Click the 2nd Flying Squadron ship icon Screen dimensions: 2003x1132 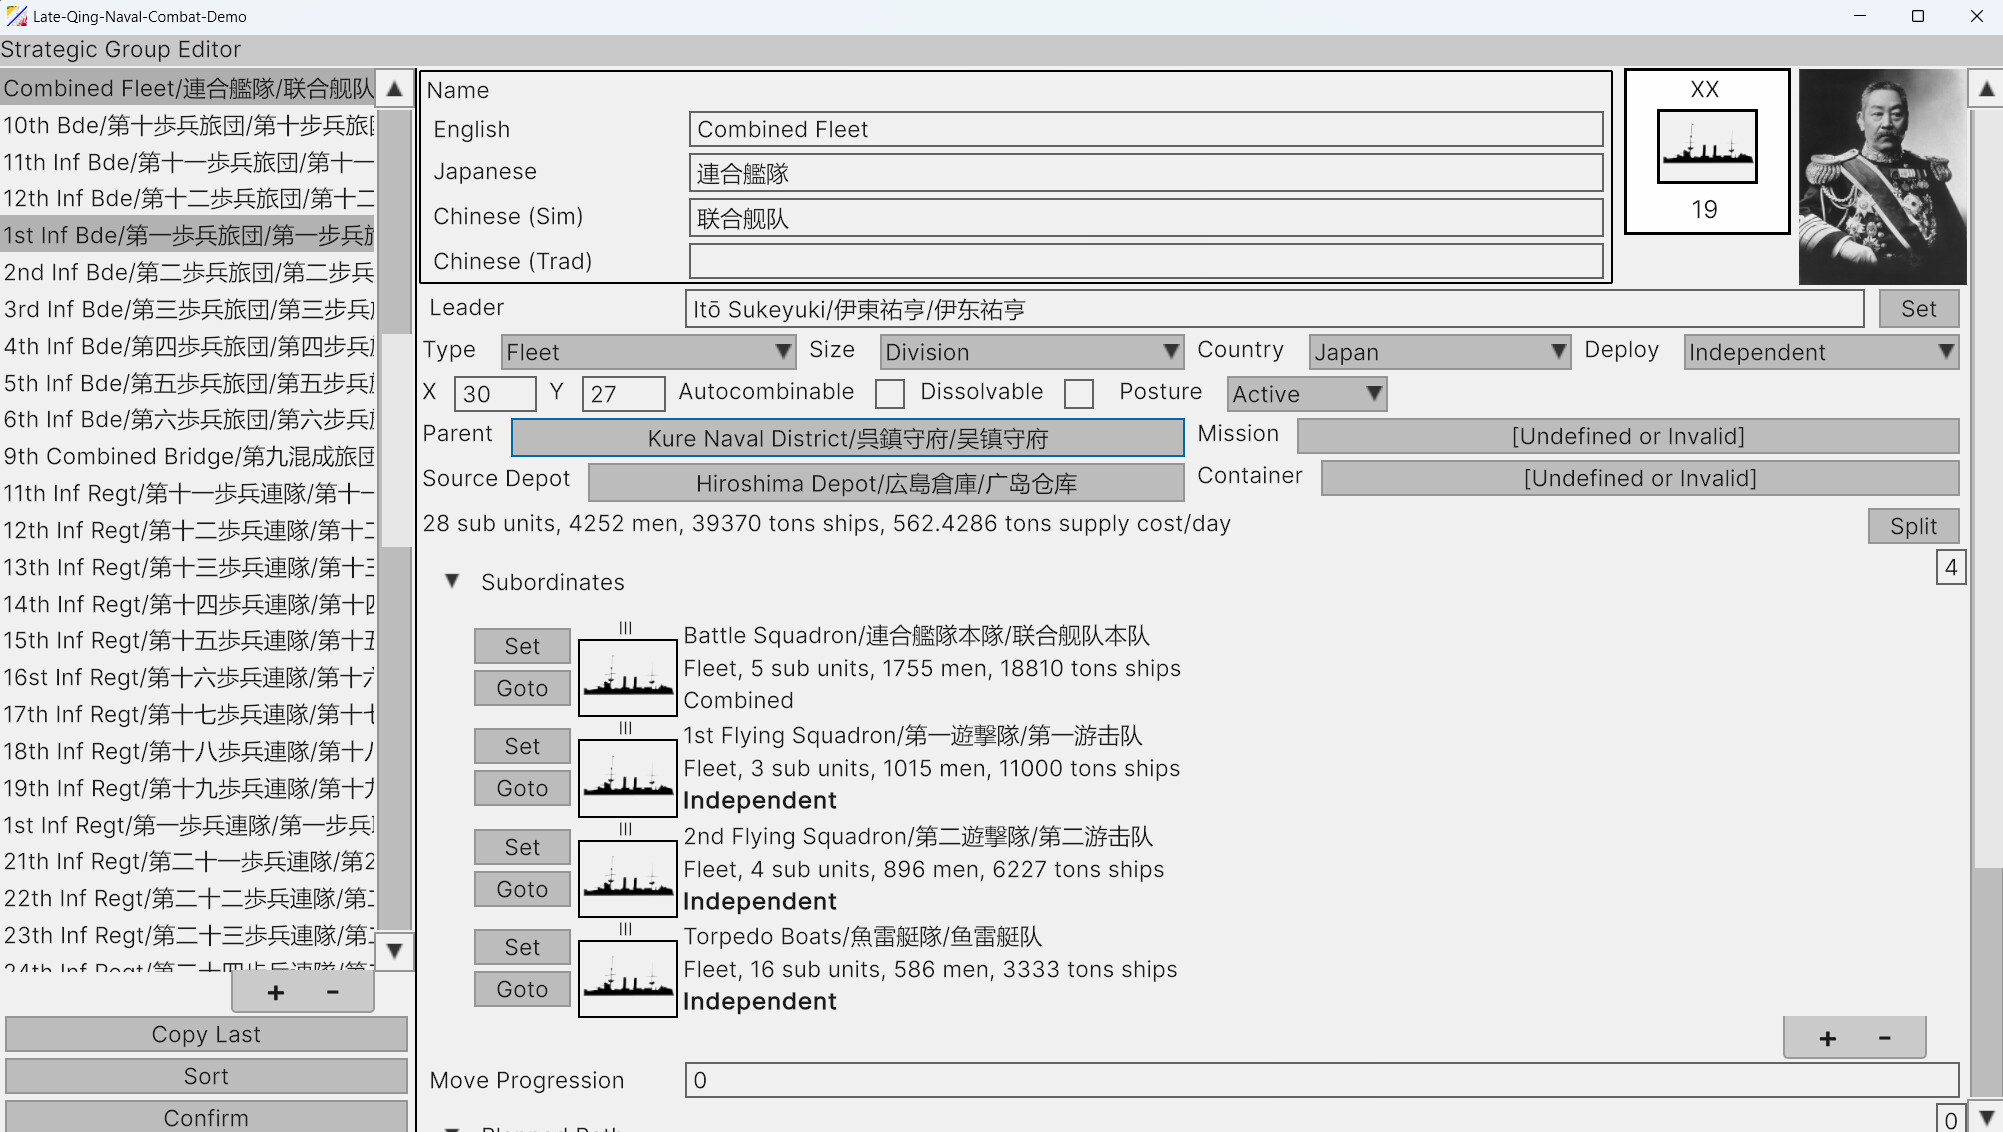tap(627, 879)
